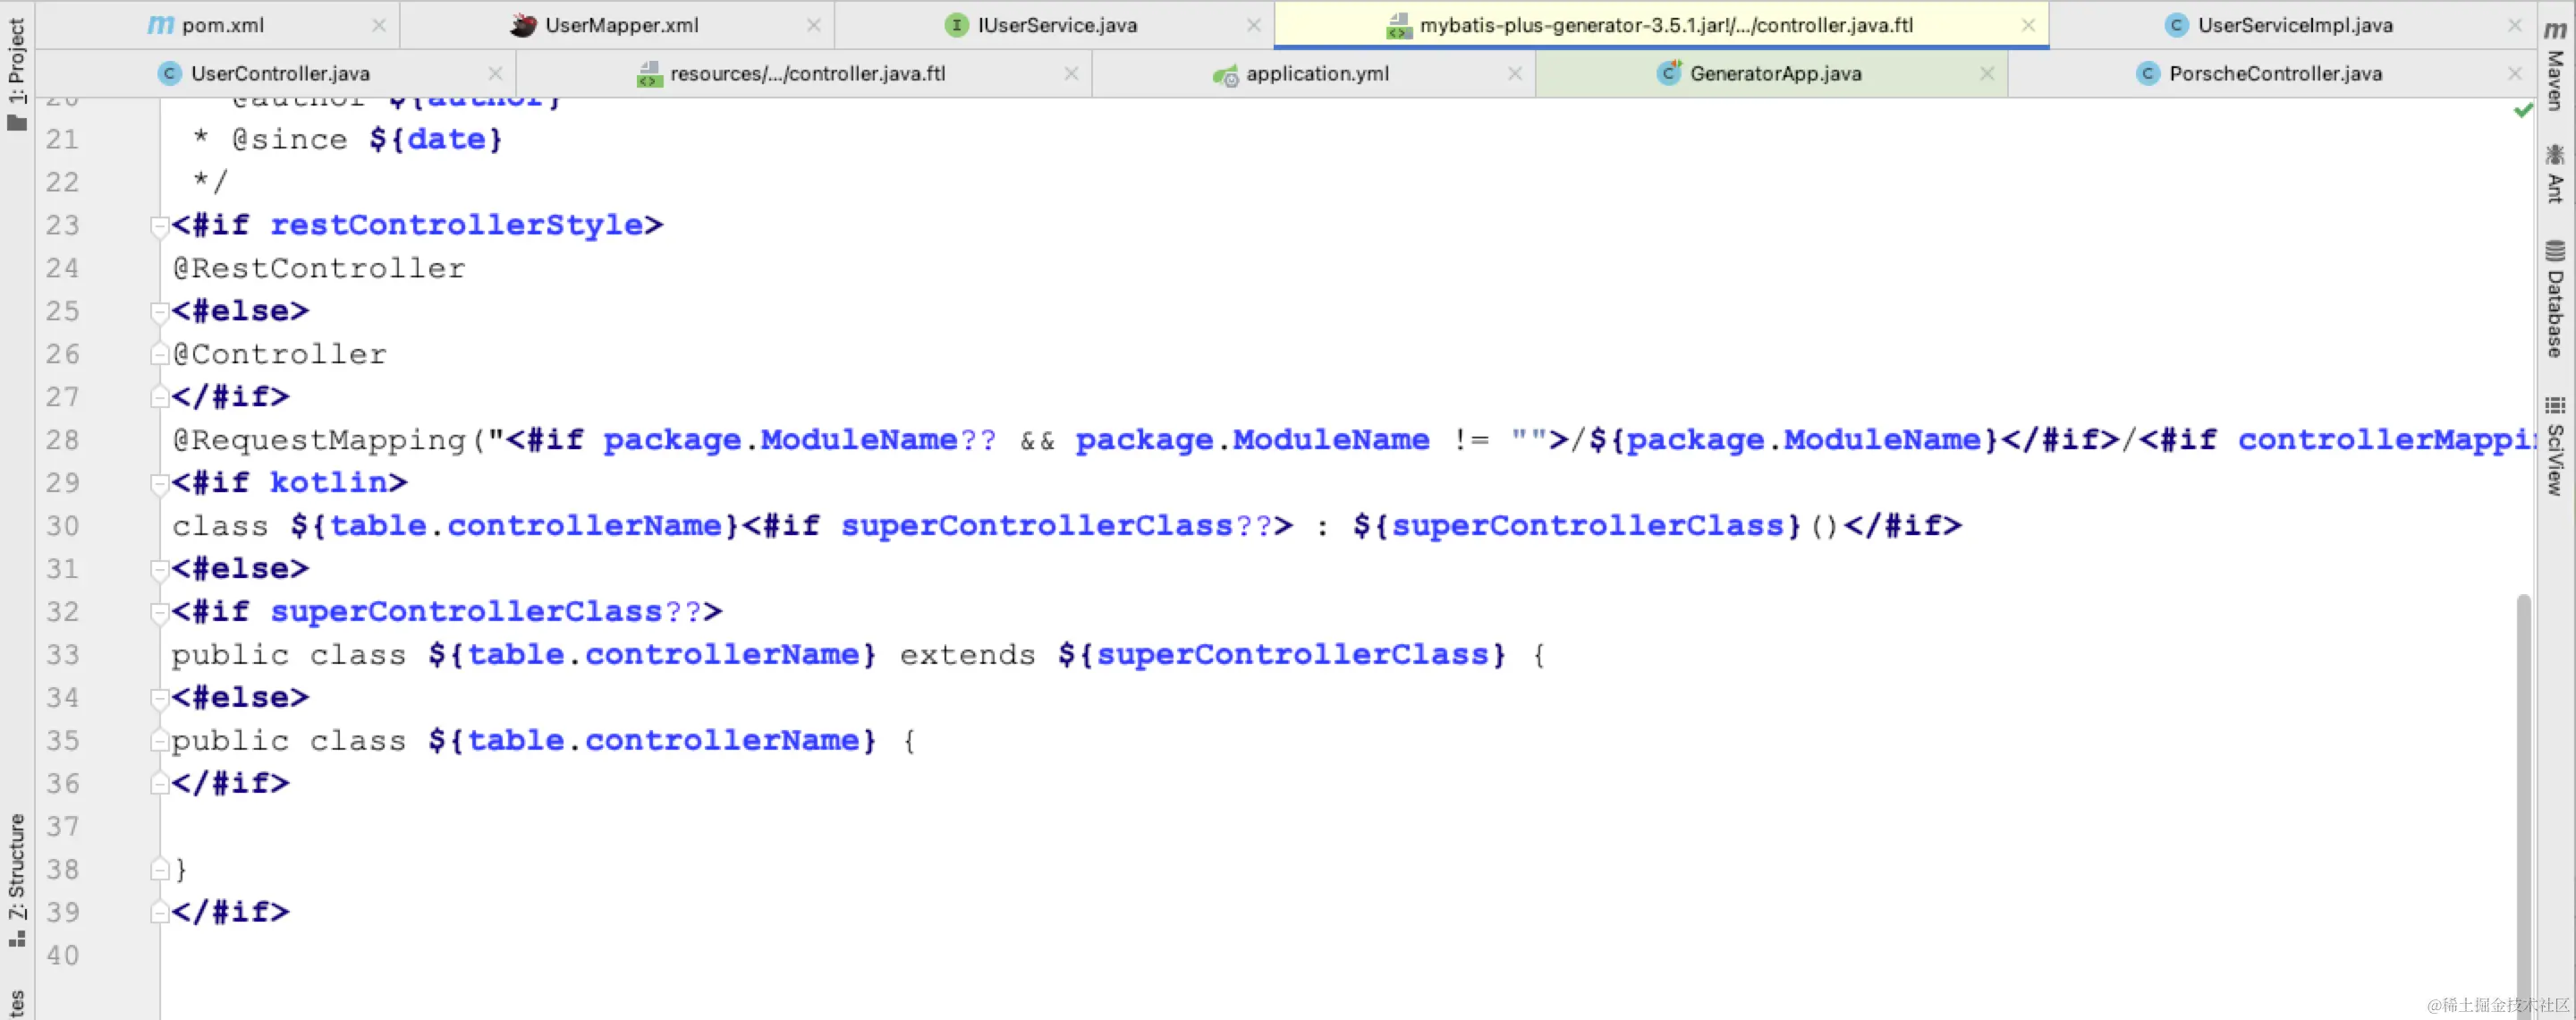Viewport: 2576px width, 1020px height.
Task: Open the IUserService.java tab
Action: pyautogui.click(x=1056, y=26)
